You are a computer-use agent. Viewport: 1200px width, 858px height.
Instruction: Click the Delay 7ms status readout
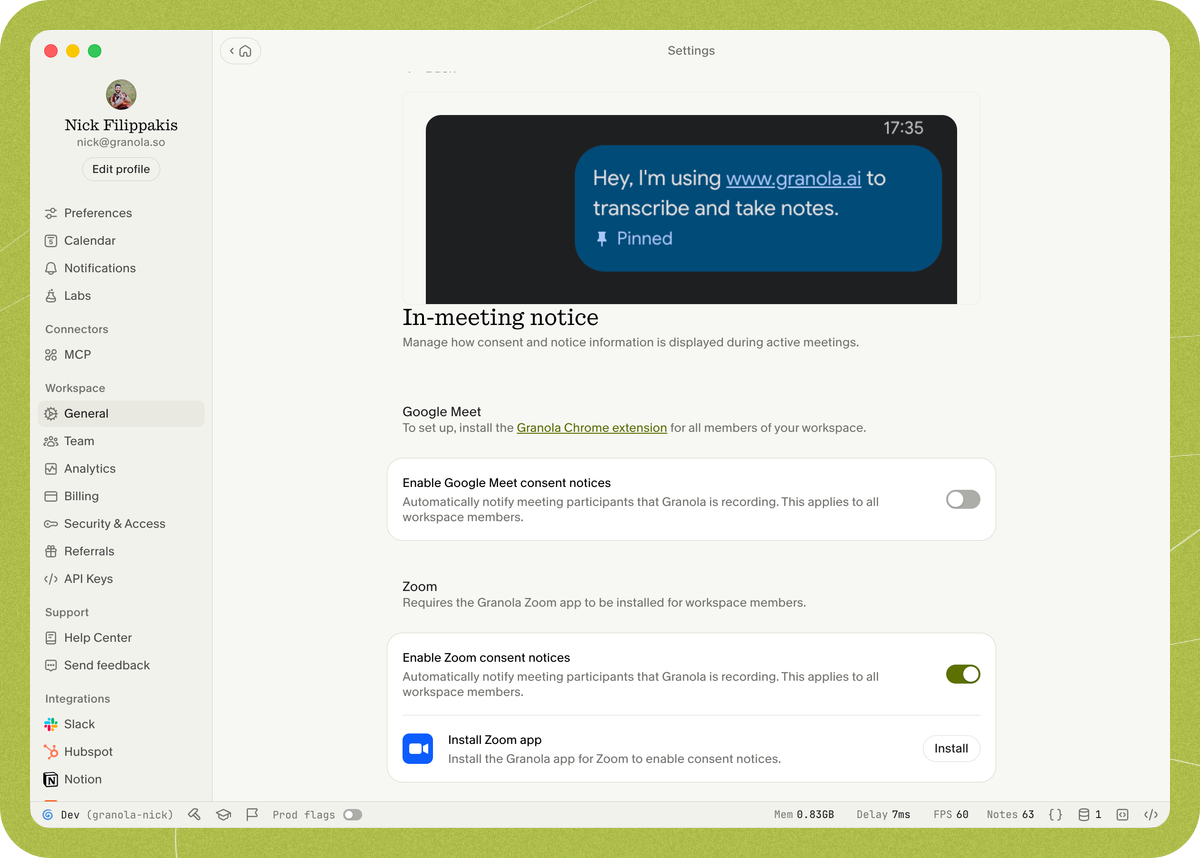point(883,815)
